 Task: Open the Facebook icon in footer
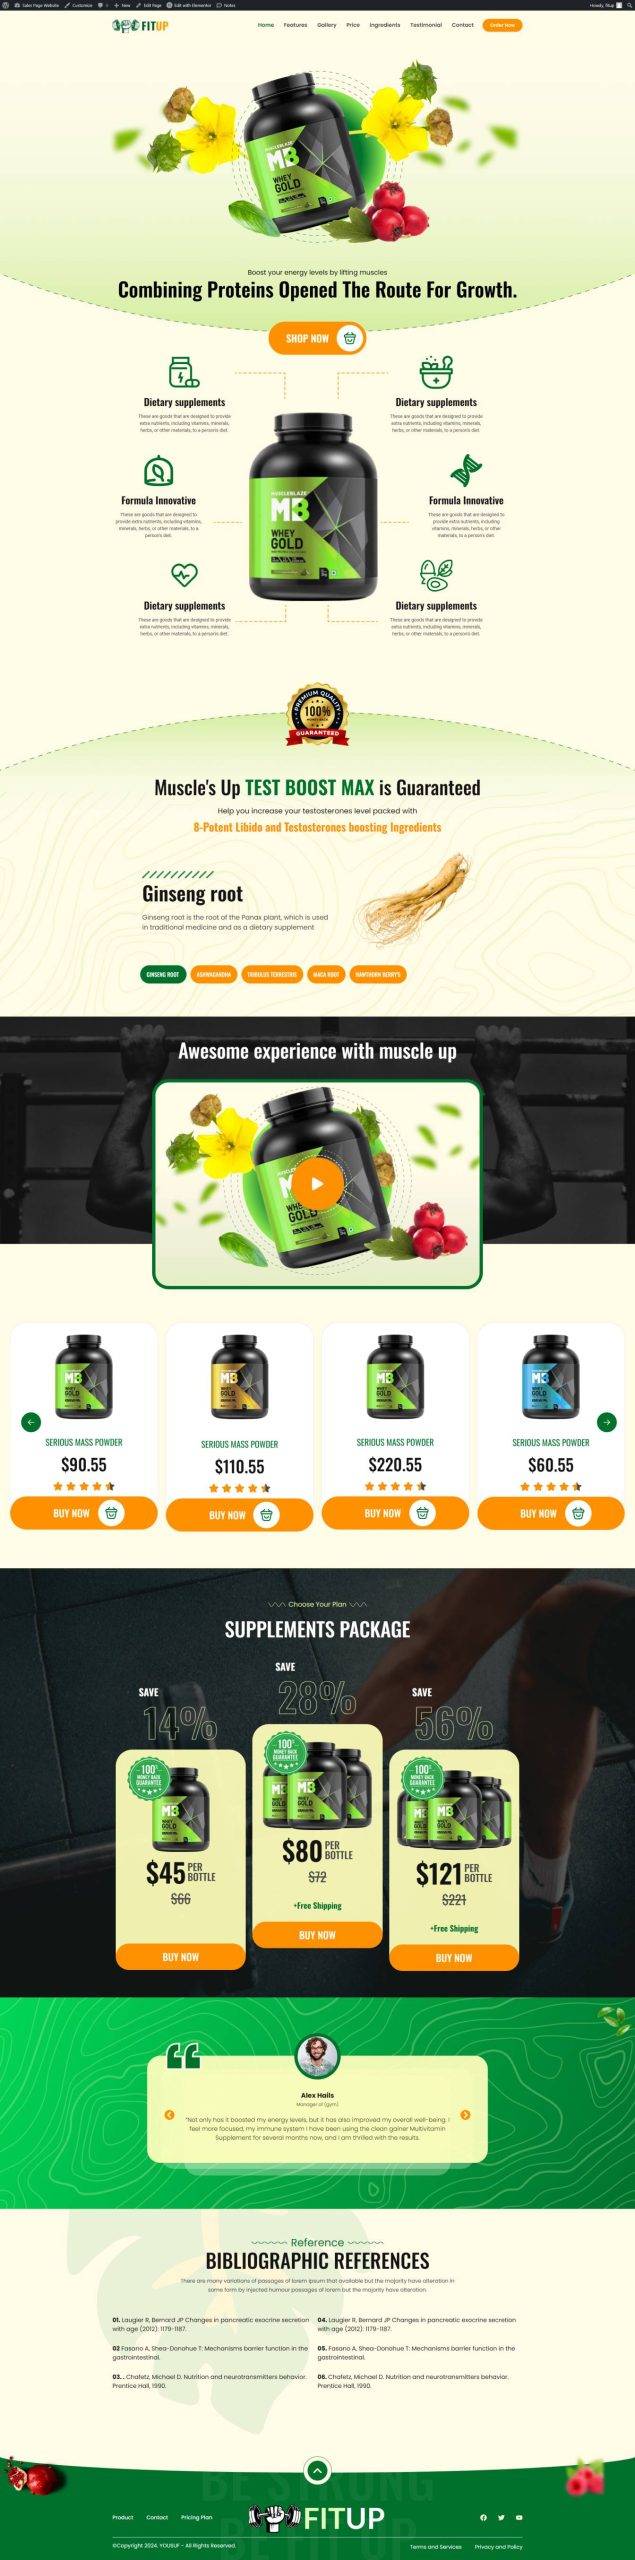[x=483, y=2517]
